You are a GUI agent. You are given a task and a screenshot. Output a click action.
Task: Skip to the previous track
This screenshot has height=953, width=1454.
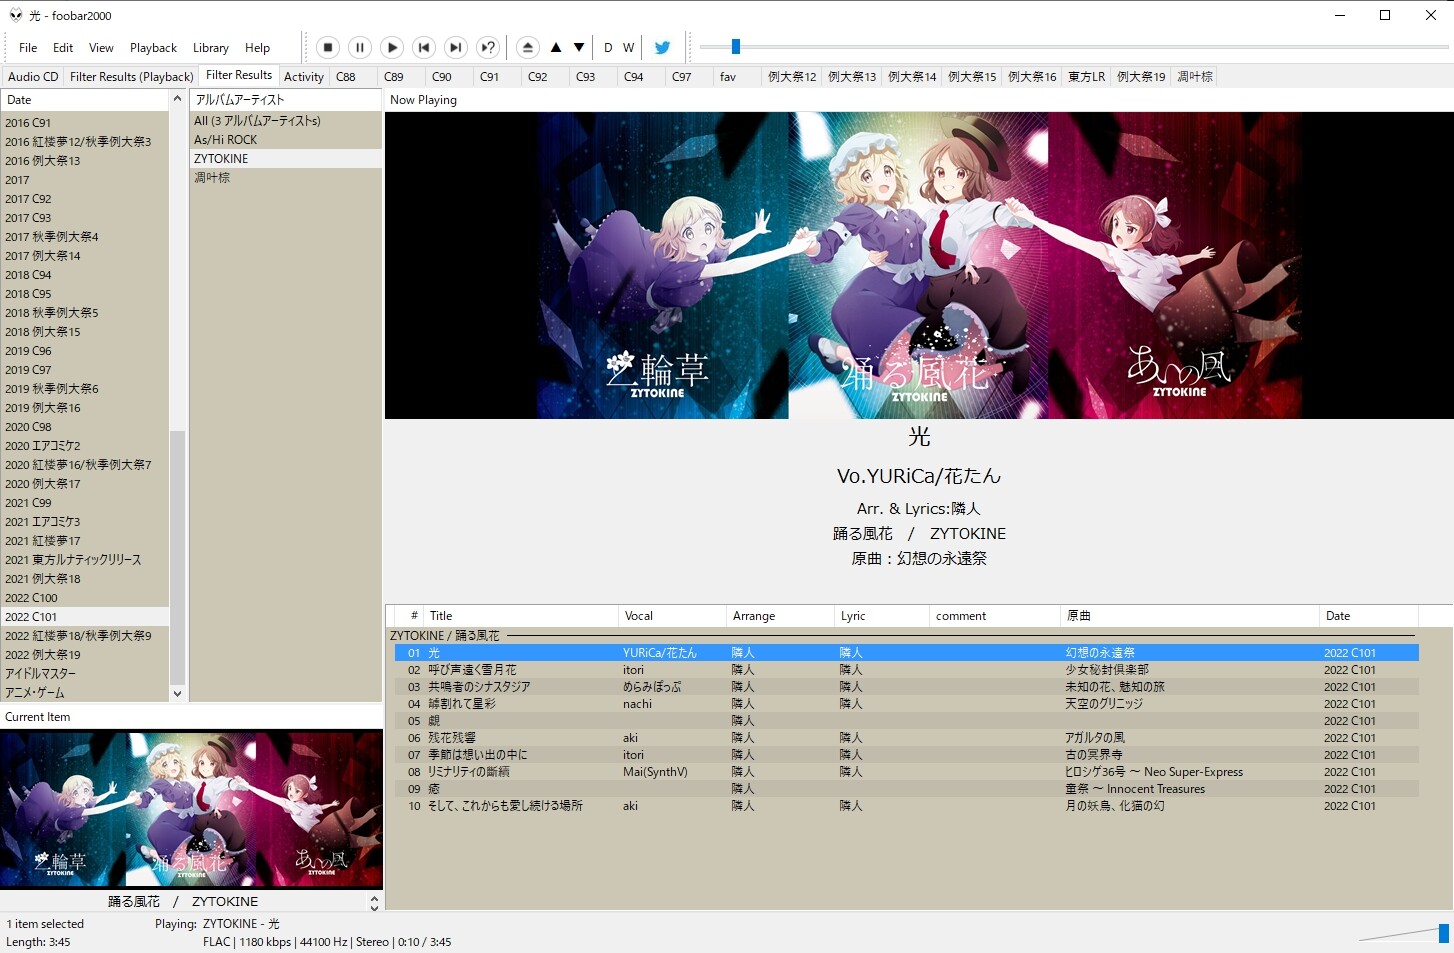(424, 47)
